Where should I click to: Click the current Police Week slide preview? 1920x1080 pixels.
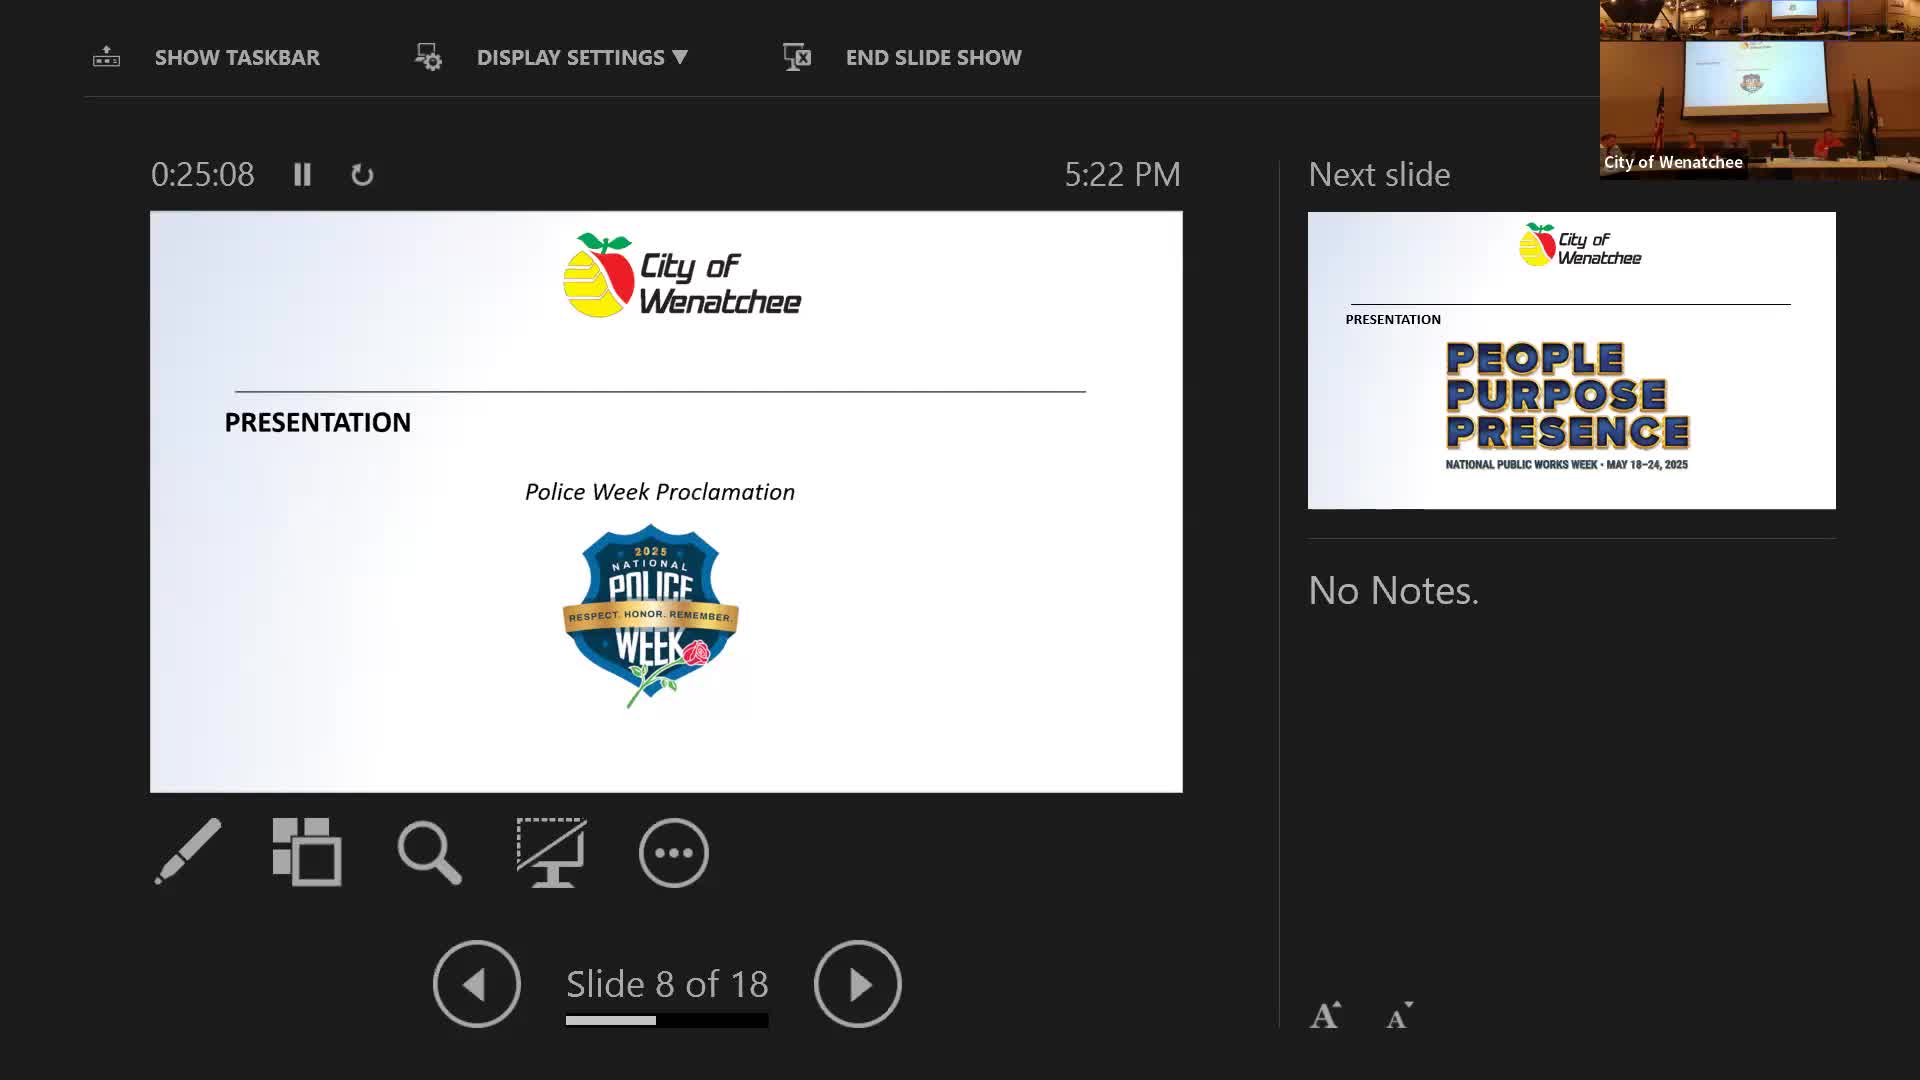coord(666,501)
